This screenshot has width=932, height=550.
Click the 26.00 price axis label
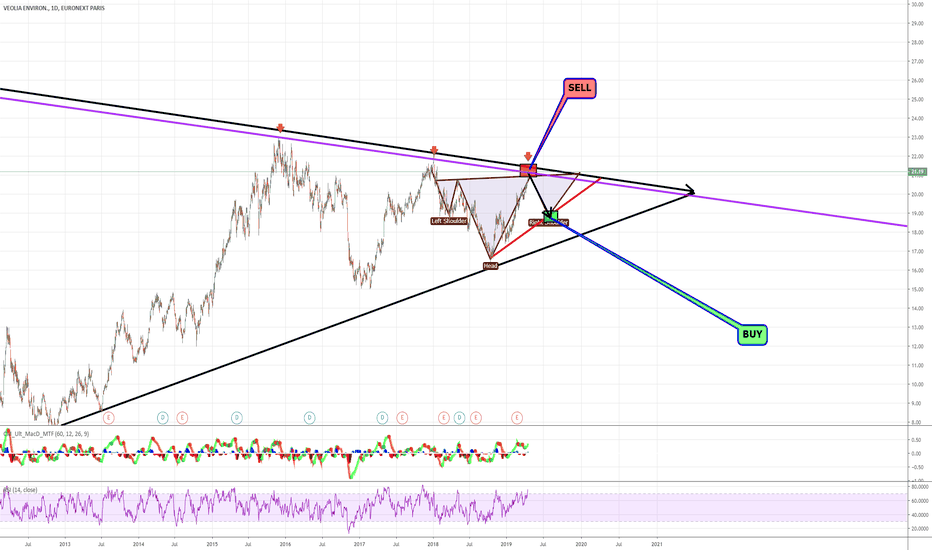917,80
